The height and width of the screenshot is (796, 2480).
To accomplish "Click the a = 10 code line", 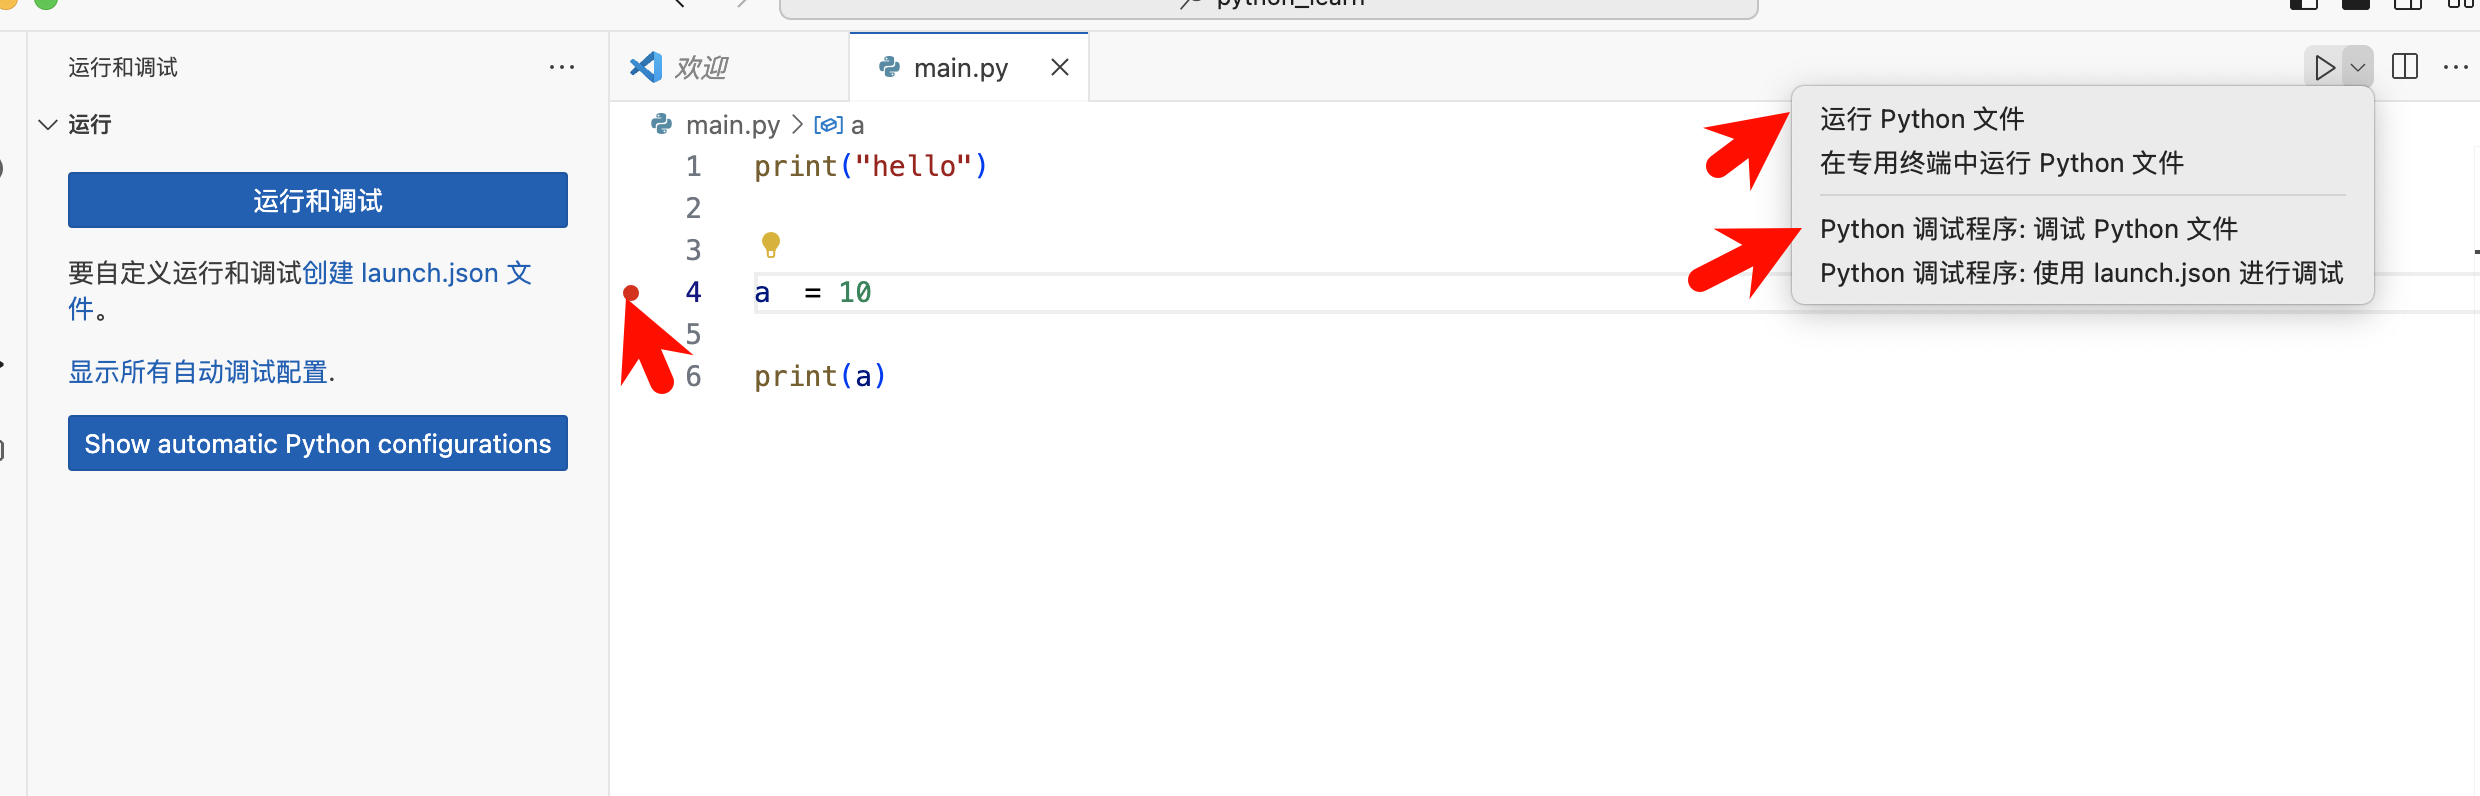I will [812, 292].
